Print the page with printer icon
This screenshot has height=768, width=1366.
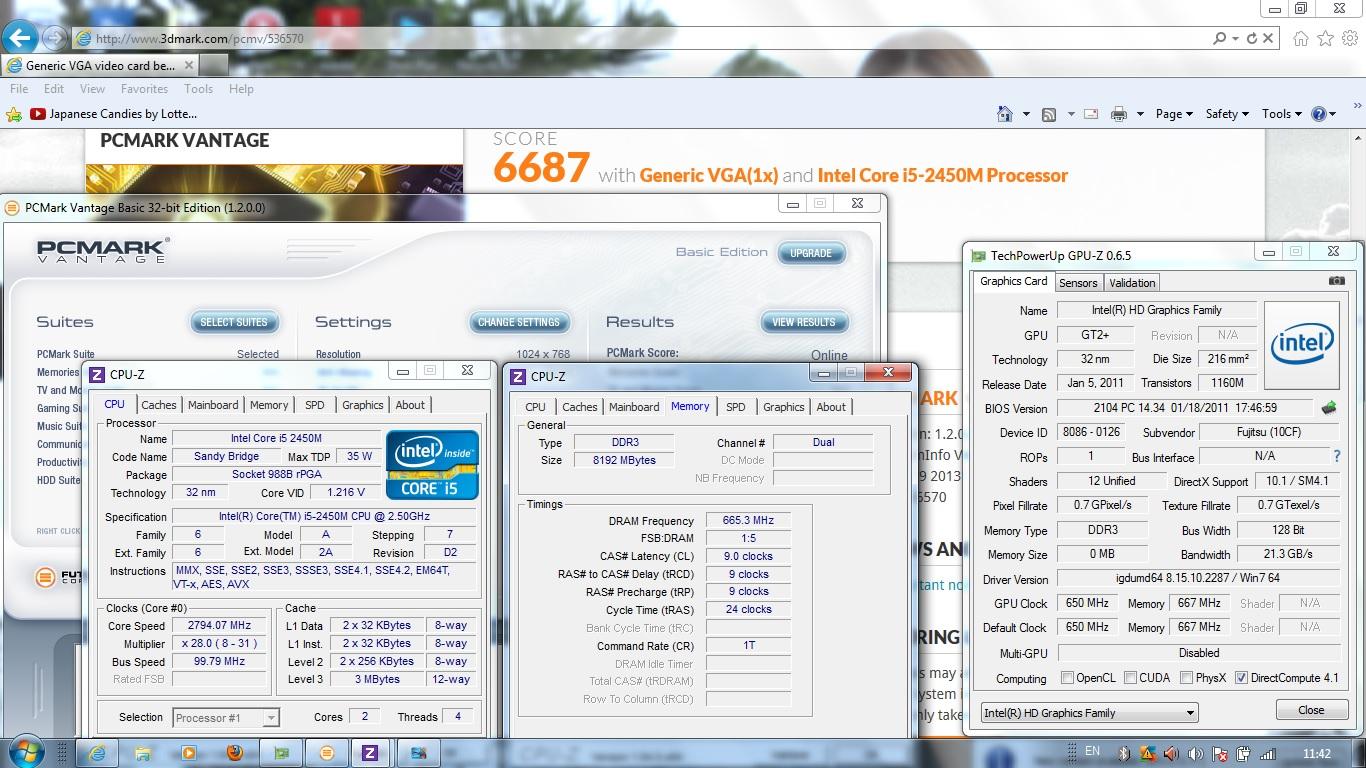pyautogui.click(x=1119, y=114)
